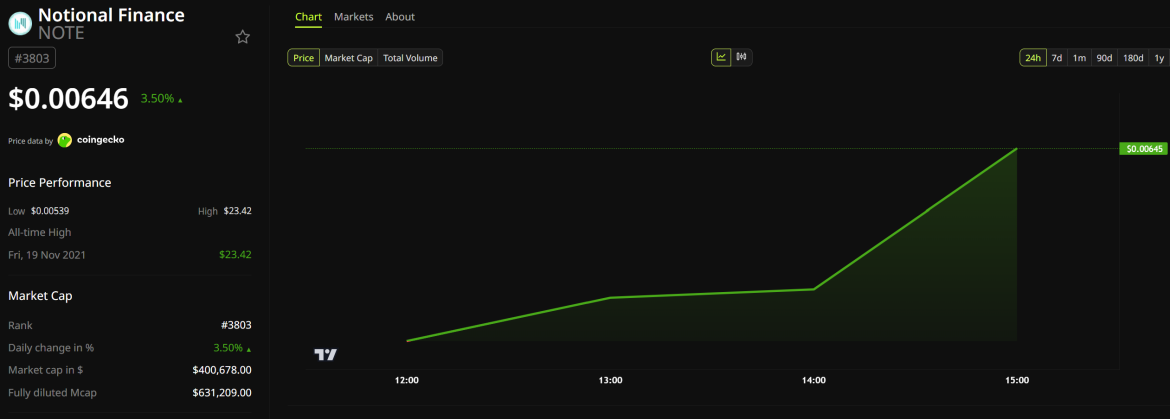Open the Chart tab
The height and width of the screenshot is (419, 1170).
coord(308,16)
